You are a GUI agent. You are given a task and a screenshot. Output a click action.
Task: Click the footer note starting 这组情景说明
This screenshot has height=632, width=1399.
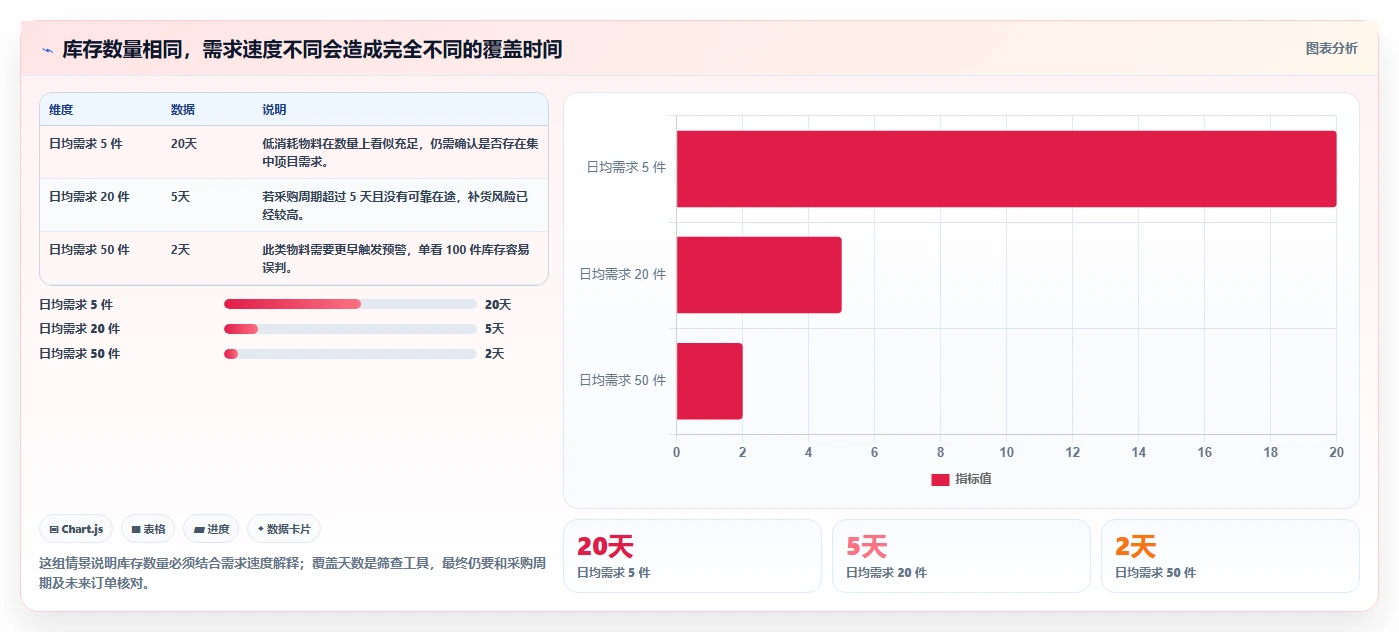point(292,573)
